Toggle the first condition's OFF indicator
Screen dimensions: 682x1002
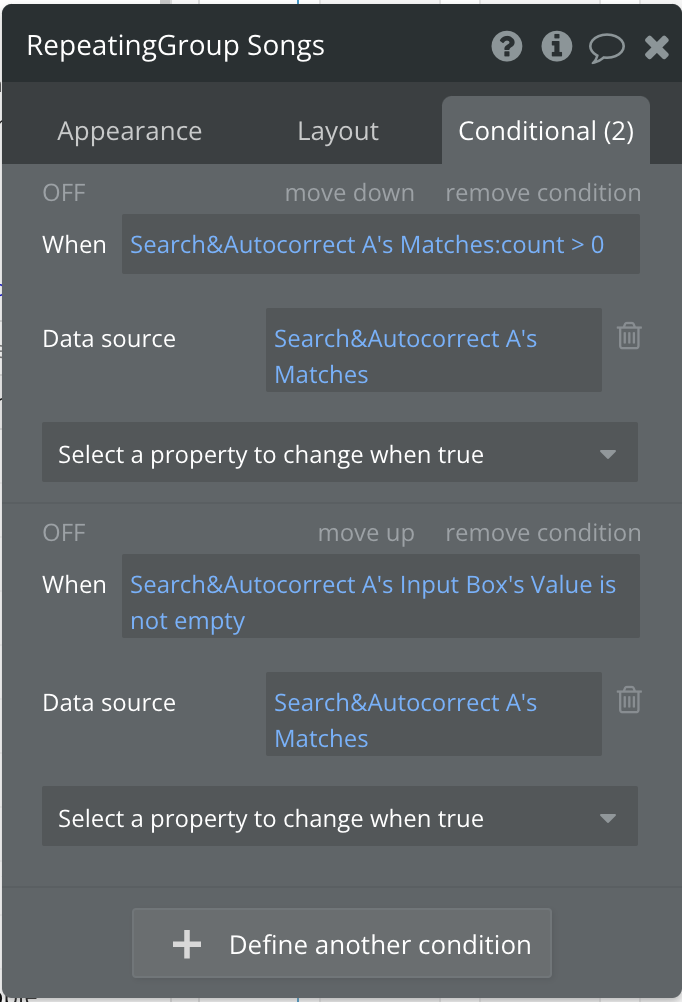click(64, 193)
